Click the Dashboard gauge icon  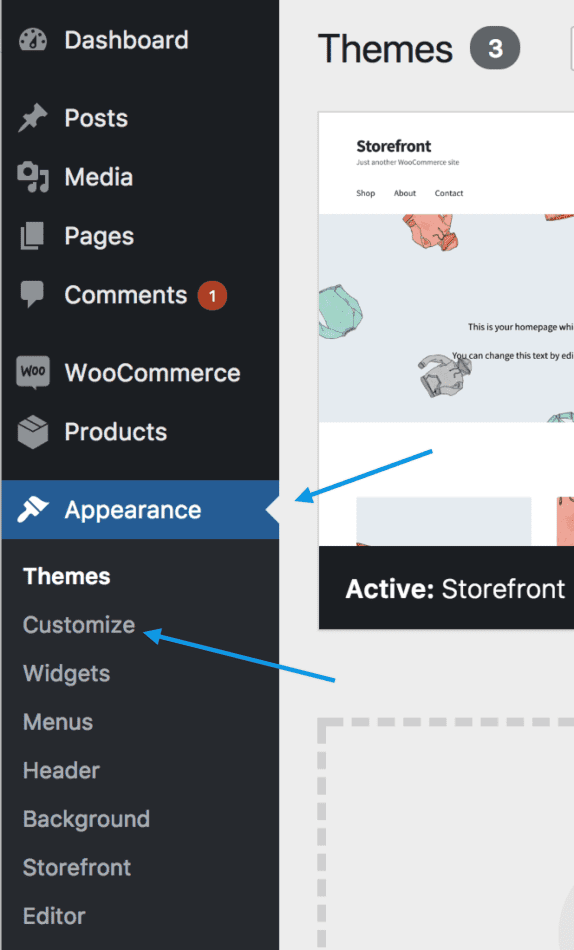pyautogui.click(x=33, y=40)
